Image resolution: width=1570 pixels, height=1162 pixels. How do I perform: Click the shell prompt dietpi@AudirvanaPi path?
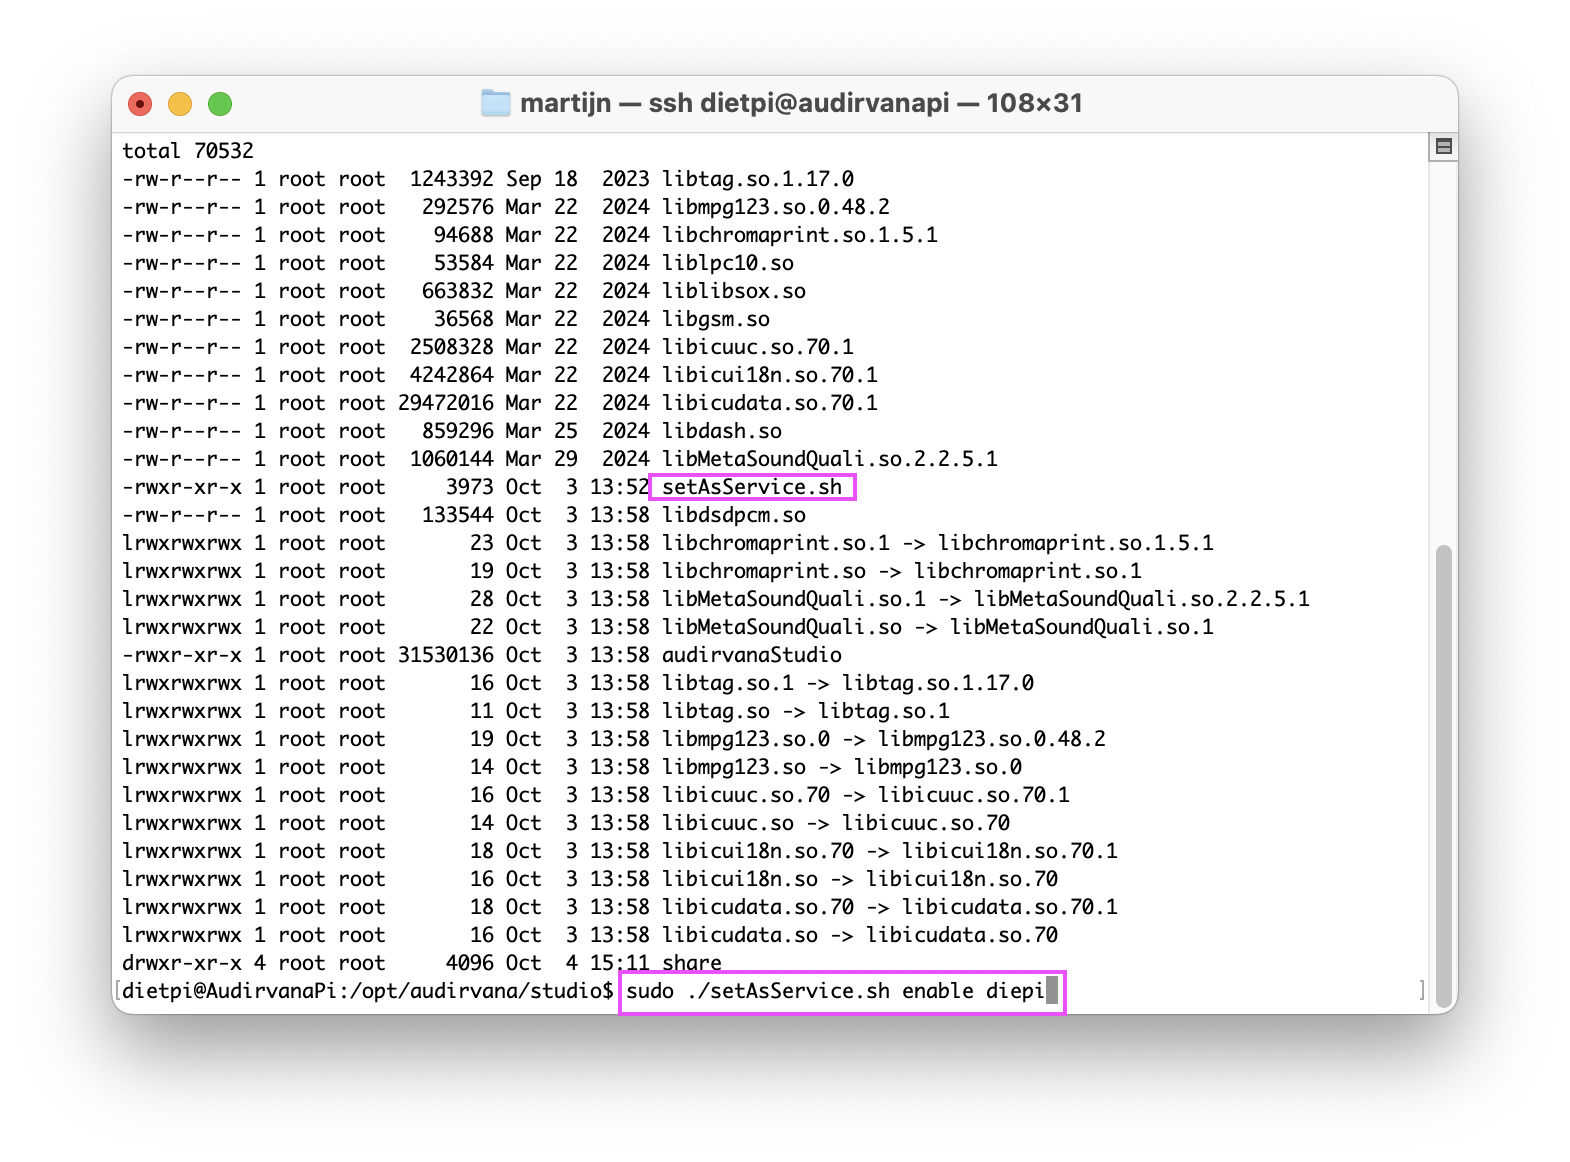click(368, 991)
